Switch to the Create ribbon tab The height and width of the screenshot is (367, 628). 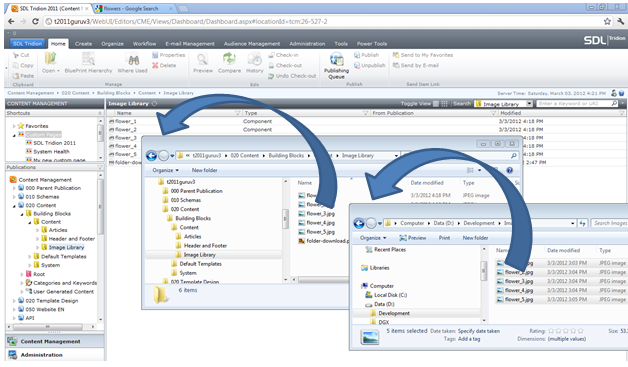pyautogui.click(x=83, y=44)
